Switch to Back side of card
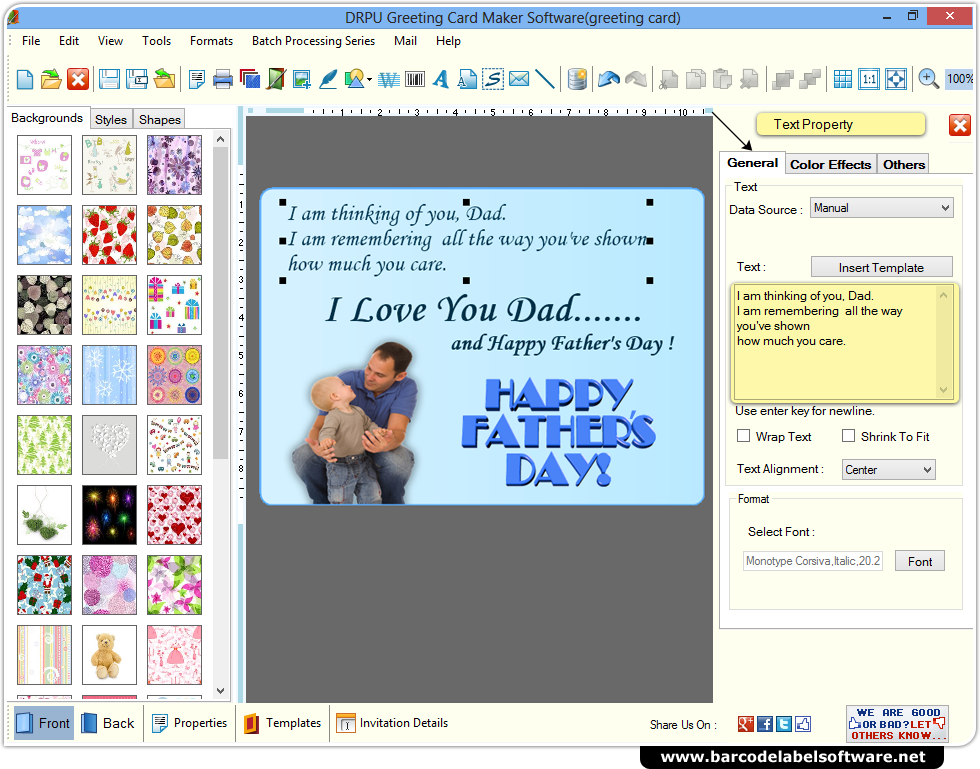The height and width of the screenshot is (769, 980). point(108,723)
